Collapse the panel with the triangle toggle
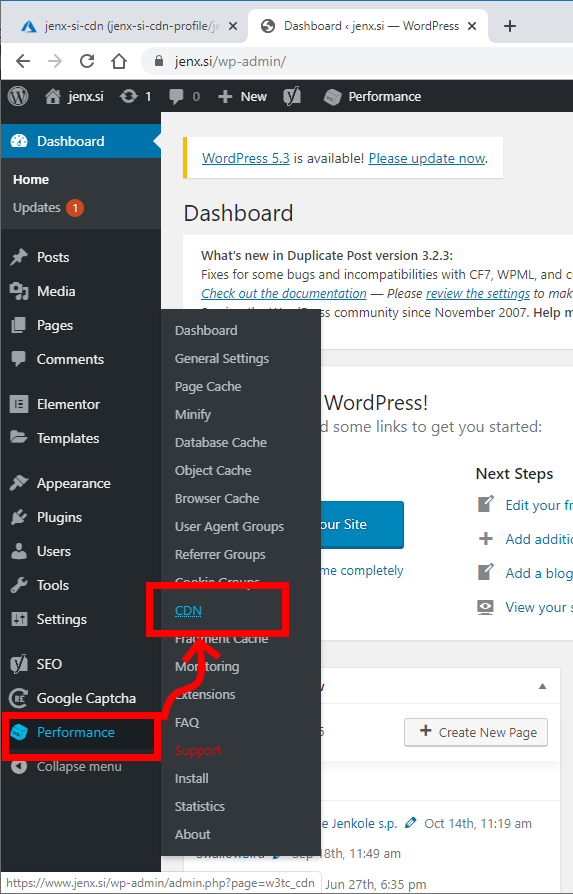 pyautogui.click(x=542, y=686)
